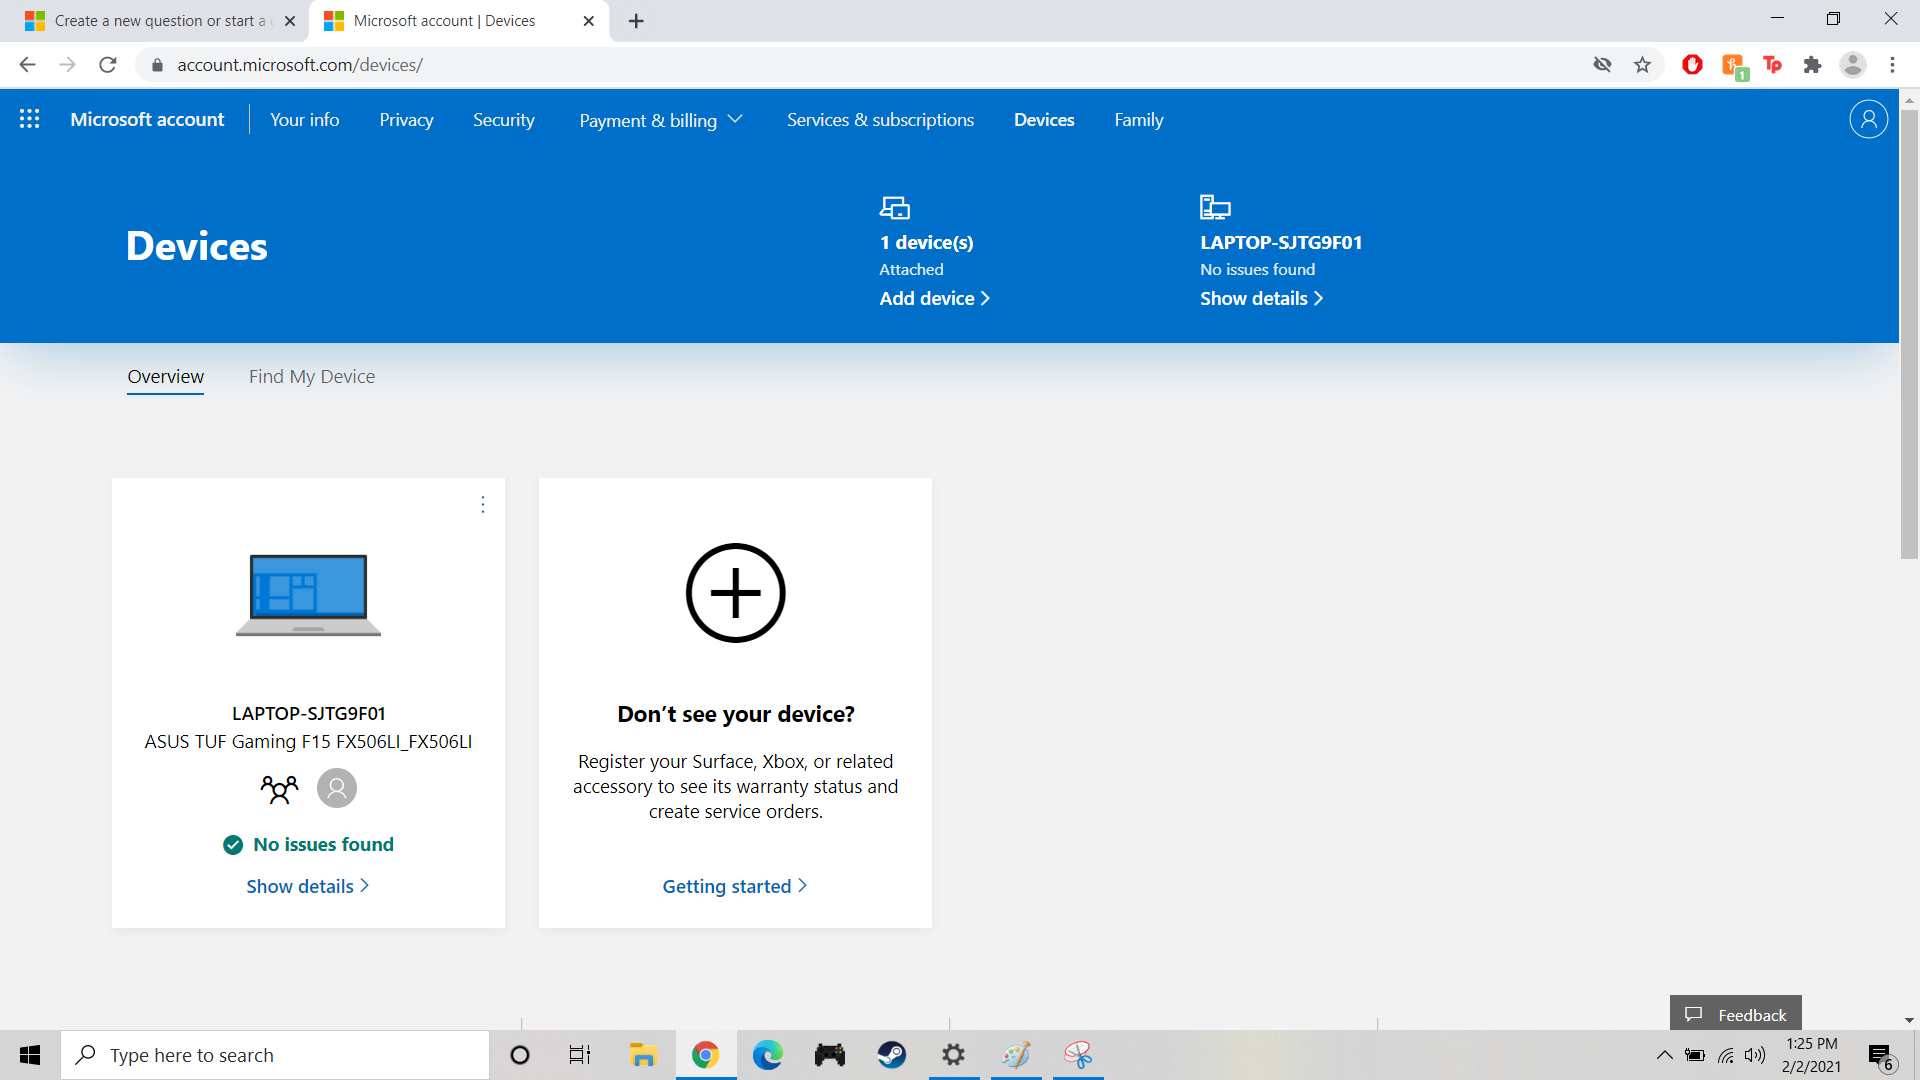
Task: Select the Overview tab
Action: tap(166, 377)
